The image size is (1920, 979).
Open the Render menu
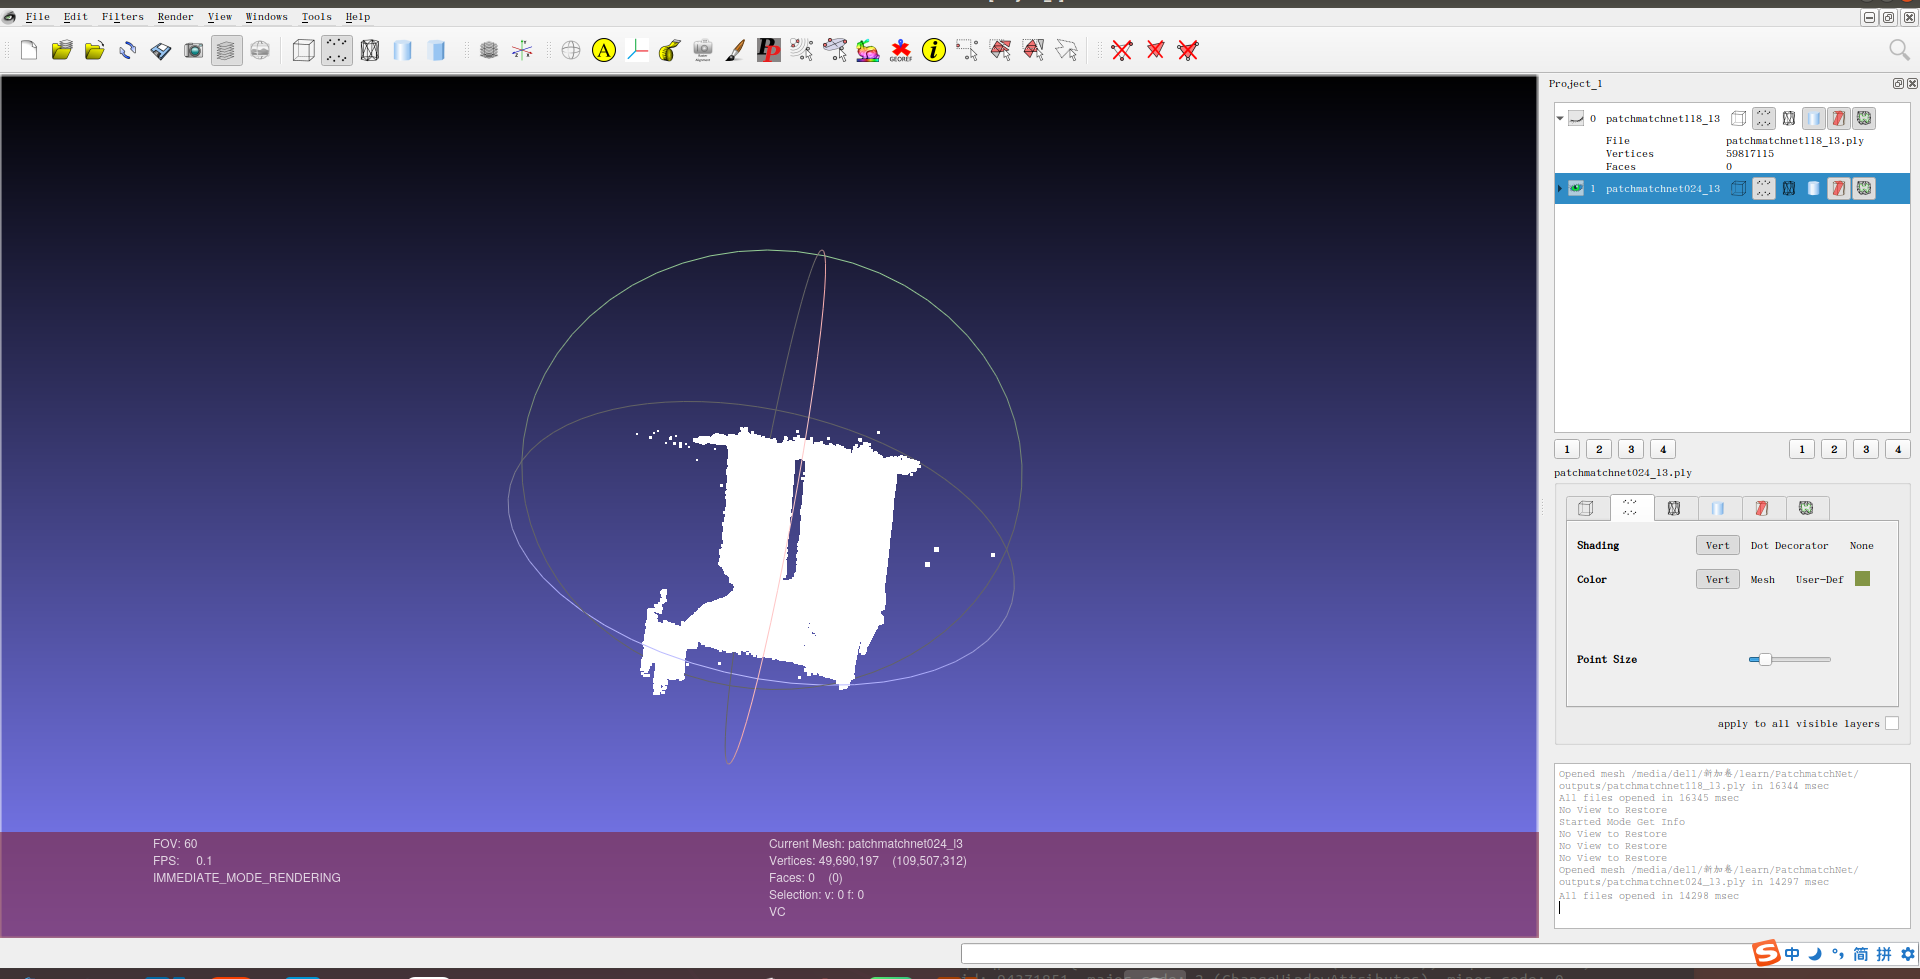coord(175,17)
